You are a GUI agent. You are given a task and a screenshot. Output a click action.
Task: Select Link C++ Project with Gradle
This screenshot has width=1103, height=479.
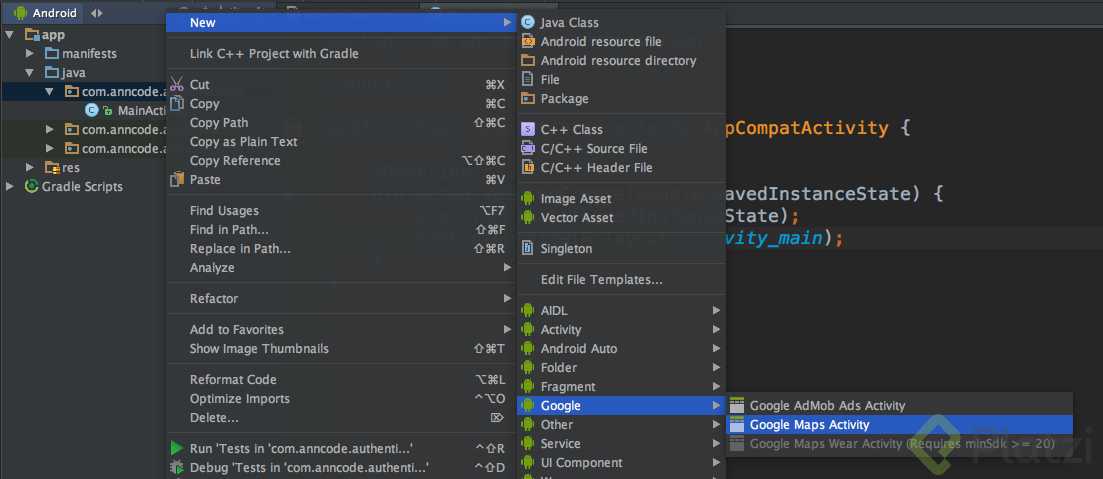click(x=341, y=53)
